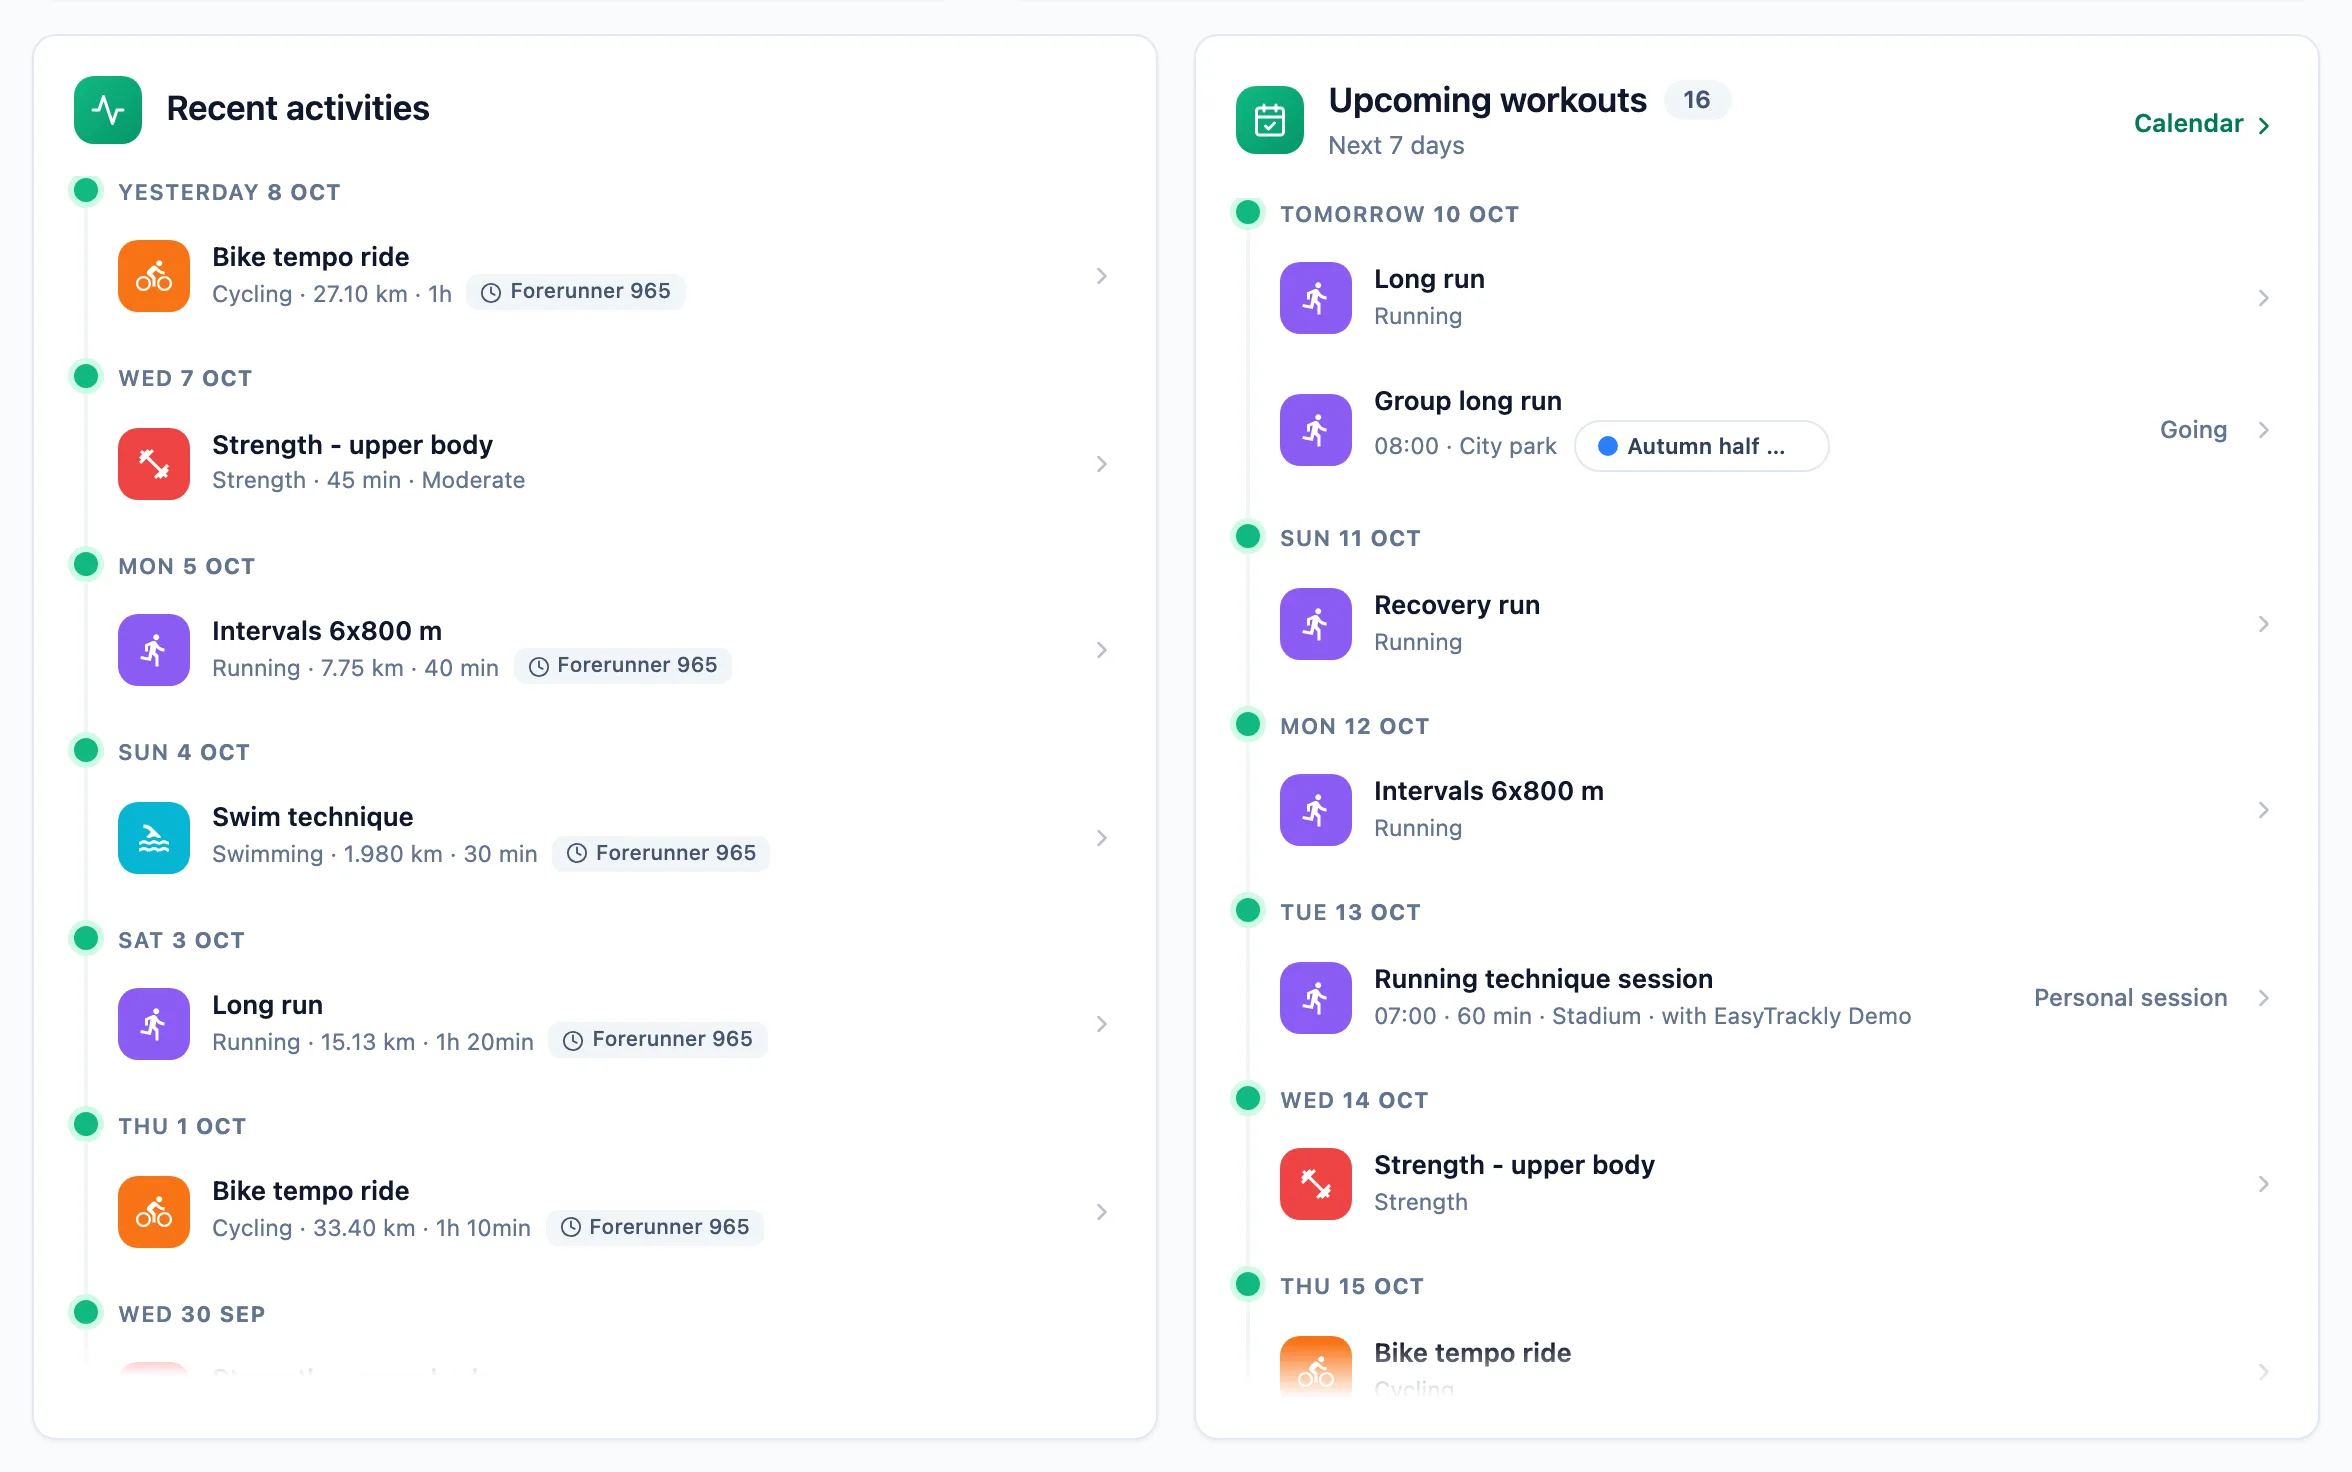Click Forerunner 965 tag on Intervals 6x800 m

(x=623, y=666)
